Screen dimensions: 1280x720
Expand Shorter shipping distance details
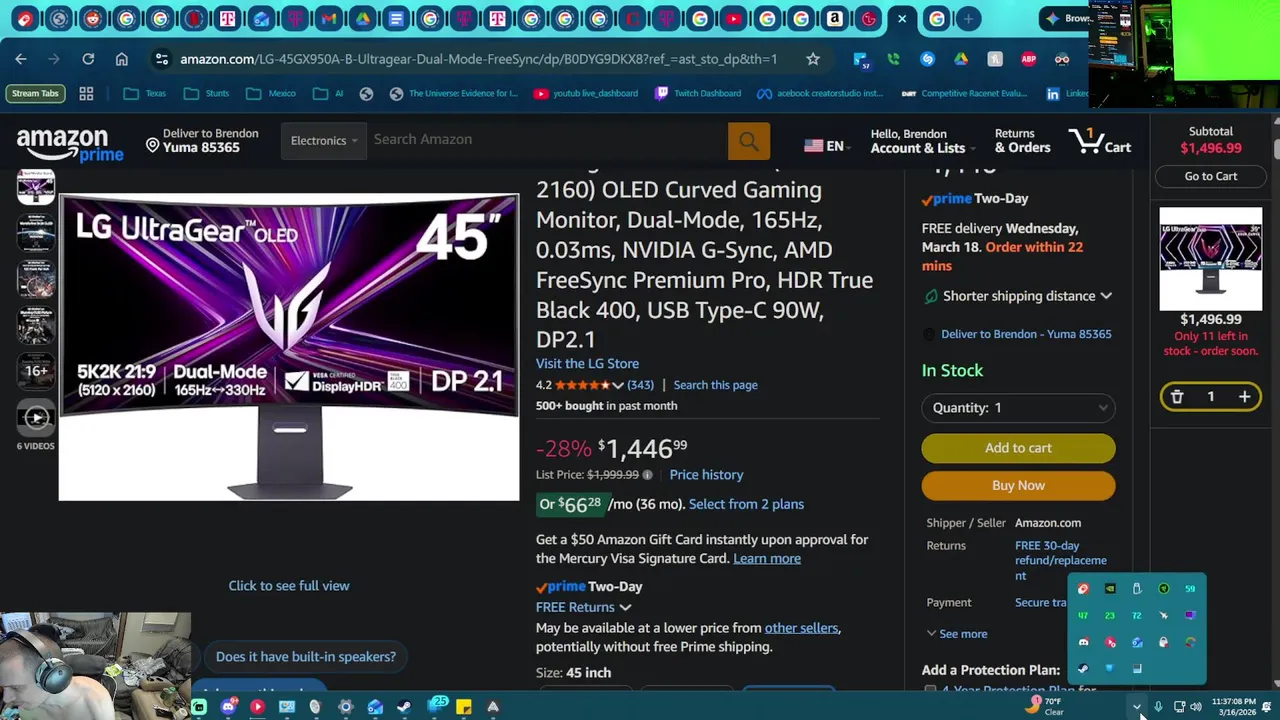1106,296
